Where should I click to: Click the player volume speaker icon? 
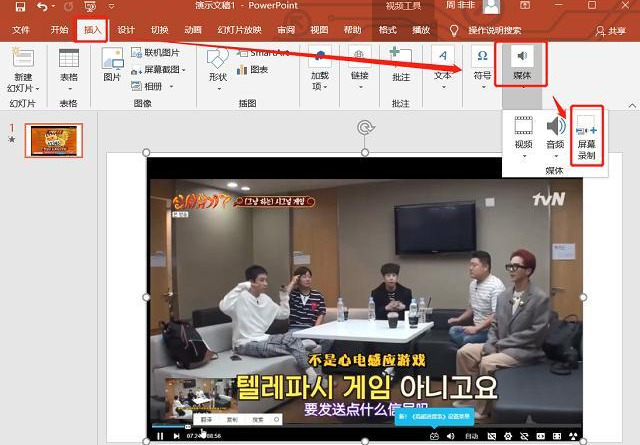(x=451, y=436)
